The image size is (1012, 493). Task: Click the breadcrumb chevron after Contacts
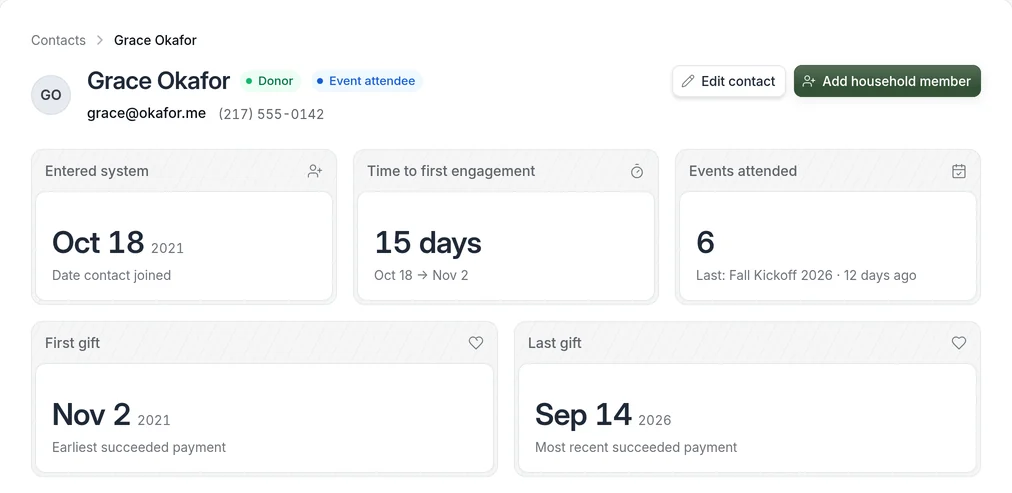point(99,40)
